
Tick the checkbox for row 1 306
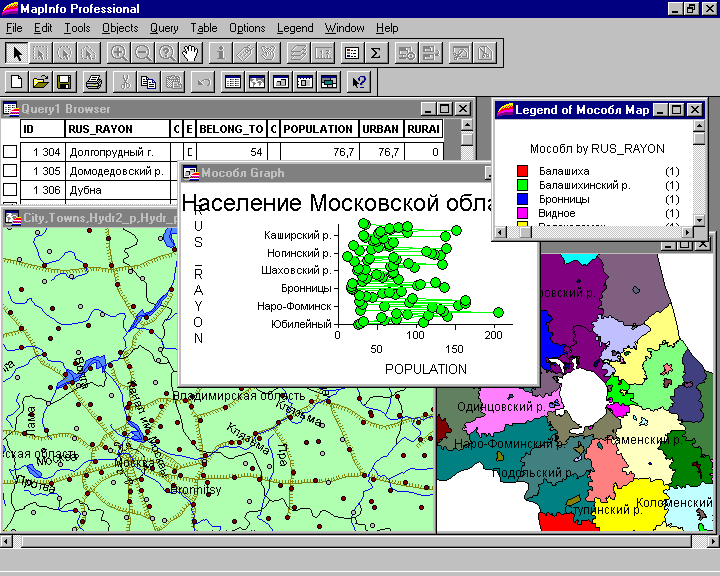tap(10, 189)
